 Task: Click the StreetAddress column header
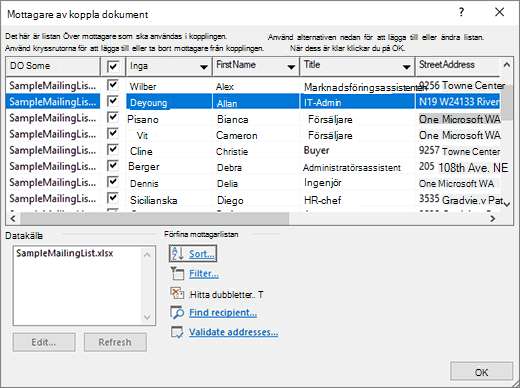pos(457,66)
